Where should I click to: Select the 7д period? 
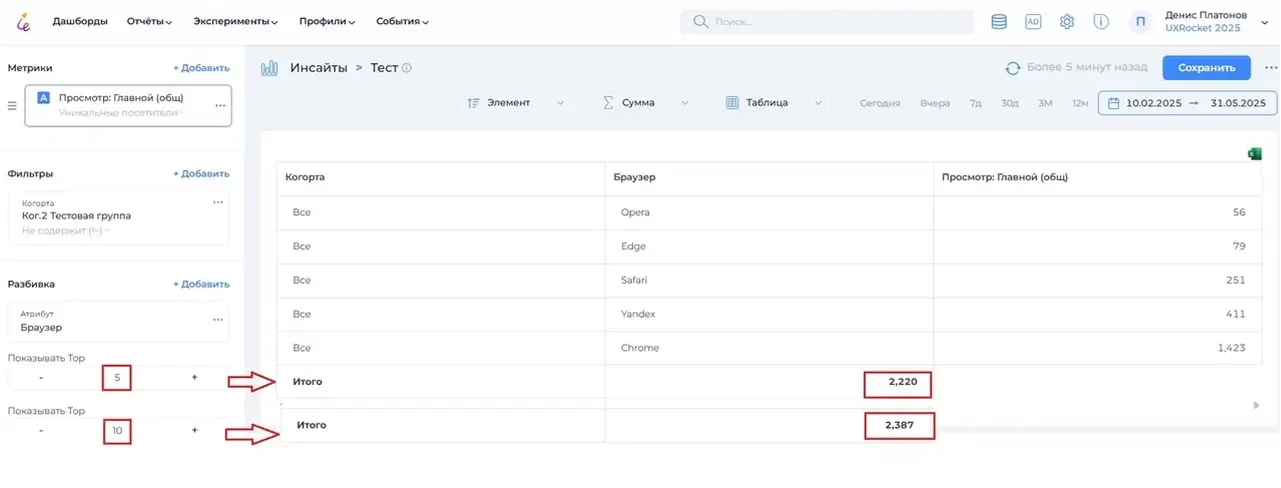pos(975,103)
